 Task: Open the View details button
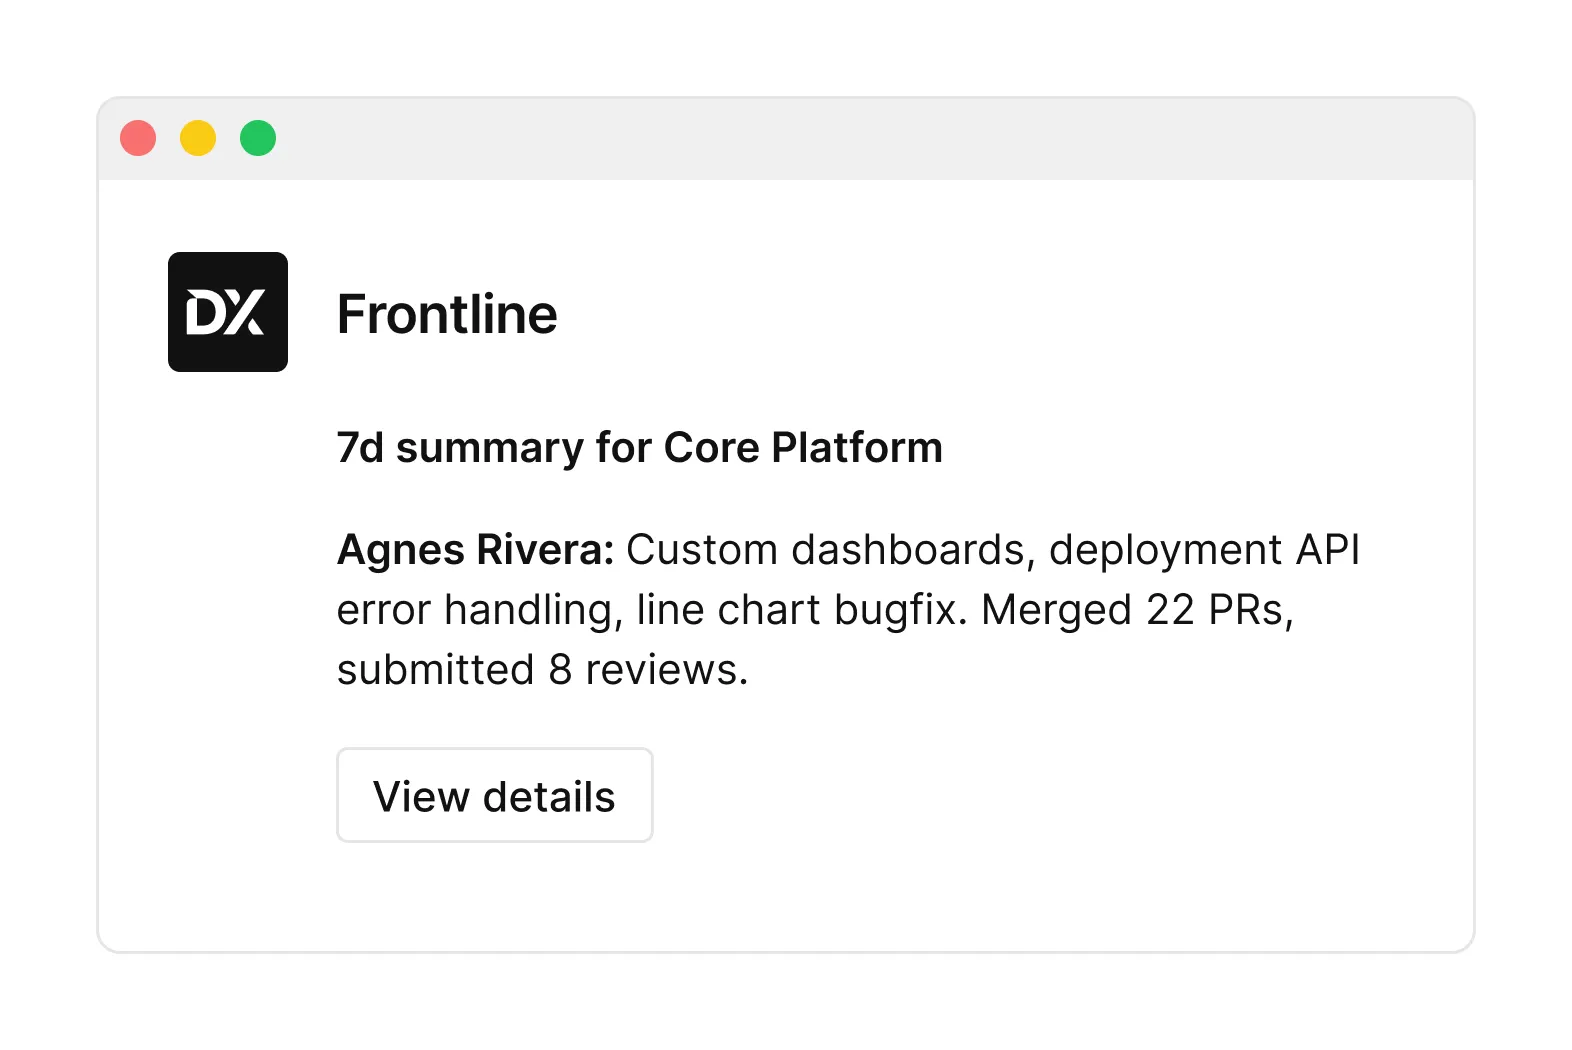point(495,795)
